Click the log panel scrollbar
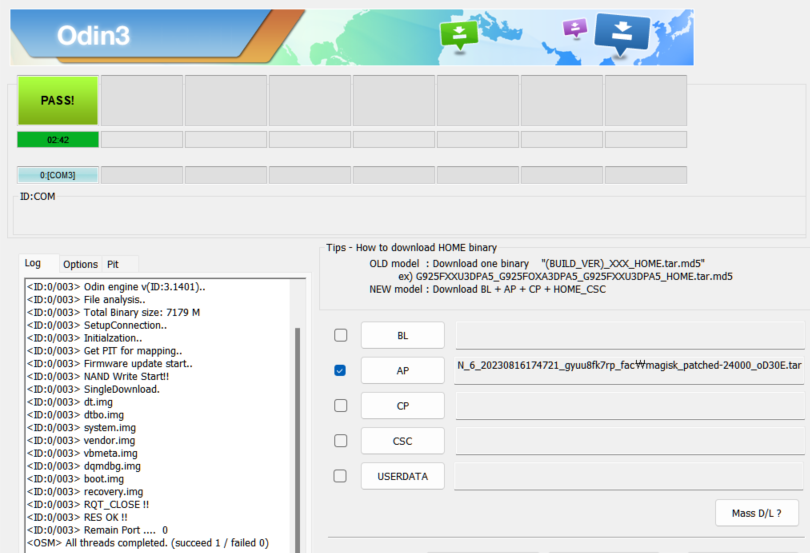 click(298, 439)
